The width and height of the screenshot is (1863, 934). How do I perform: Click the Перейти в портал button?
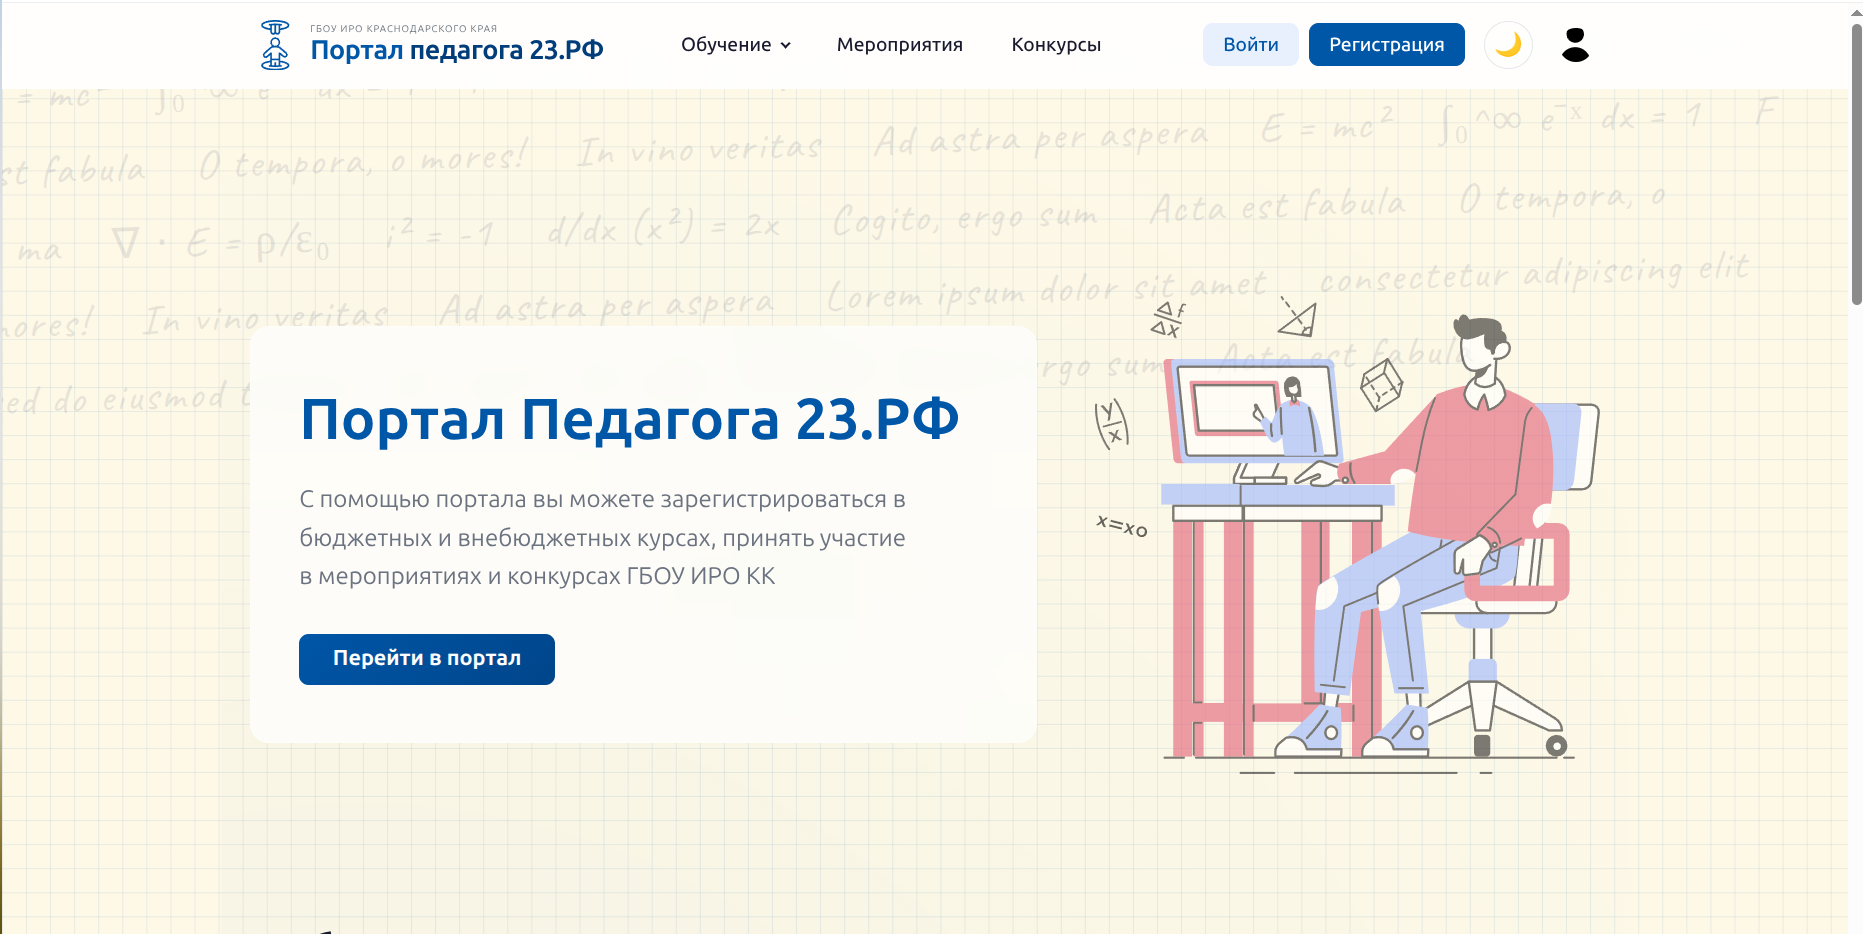[x=427, y=659]
